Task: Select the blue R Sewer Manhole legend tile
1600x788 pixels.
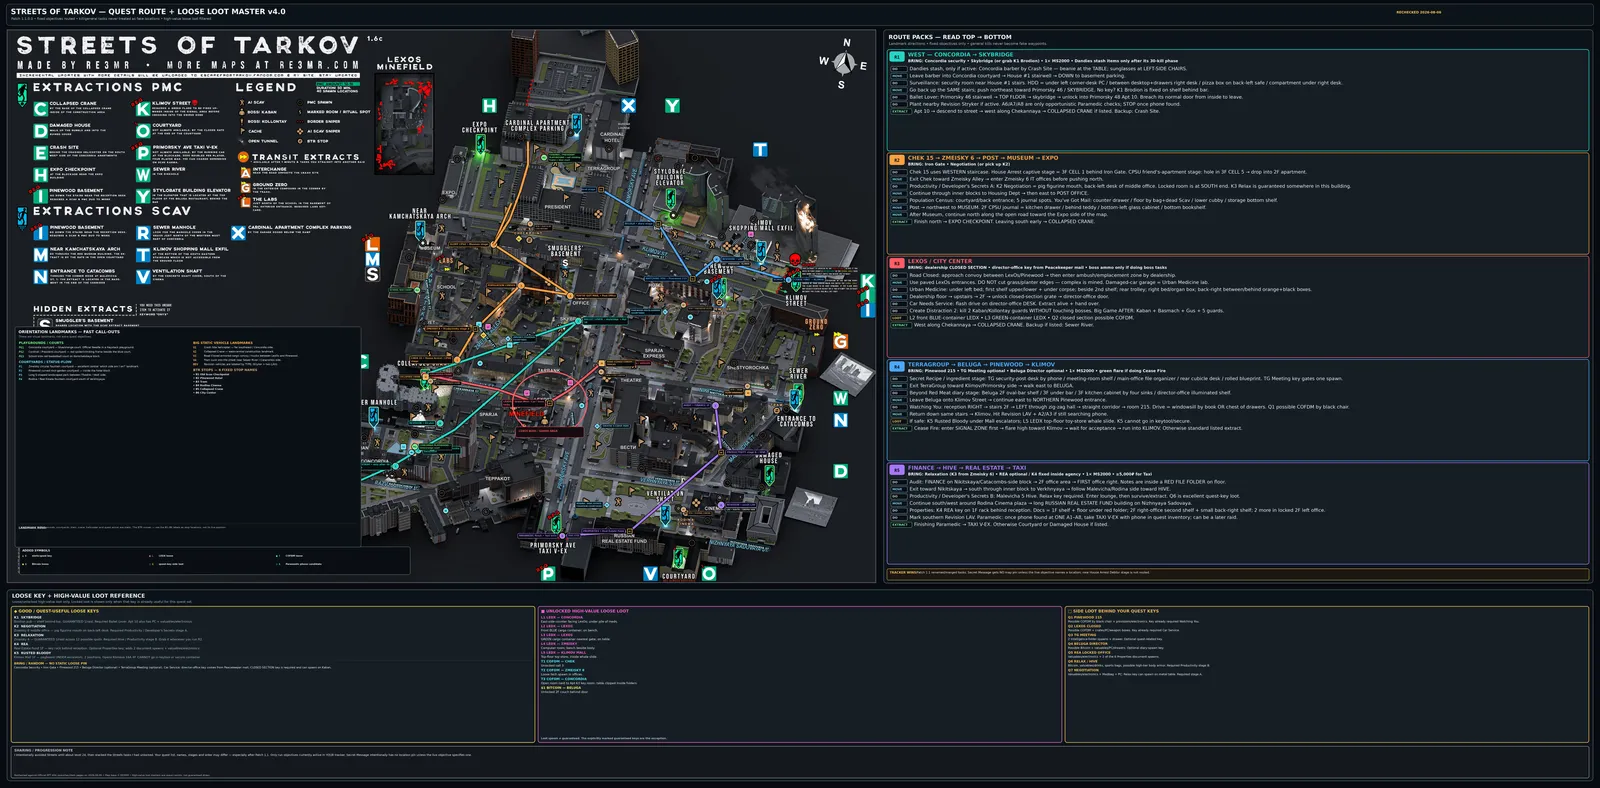Action: coord(143,233)
